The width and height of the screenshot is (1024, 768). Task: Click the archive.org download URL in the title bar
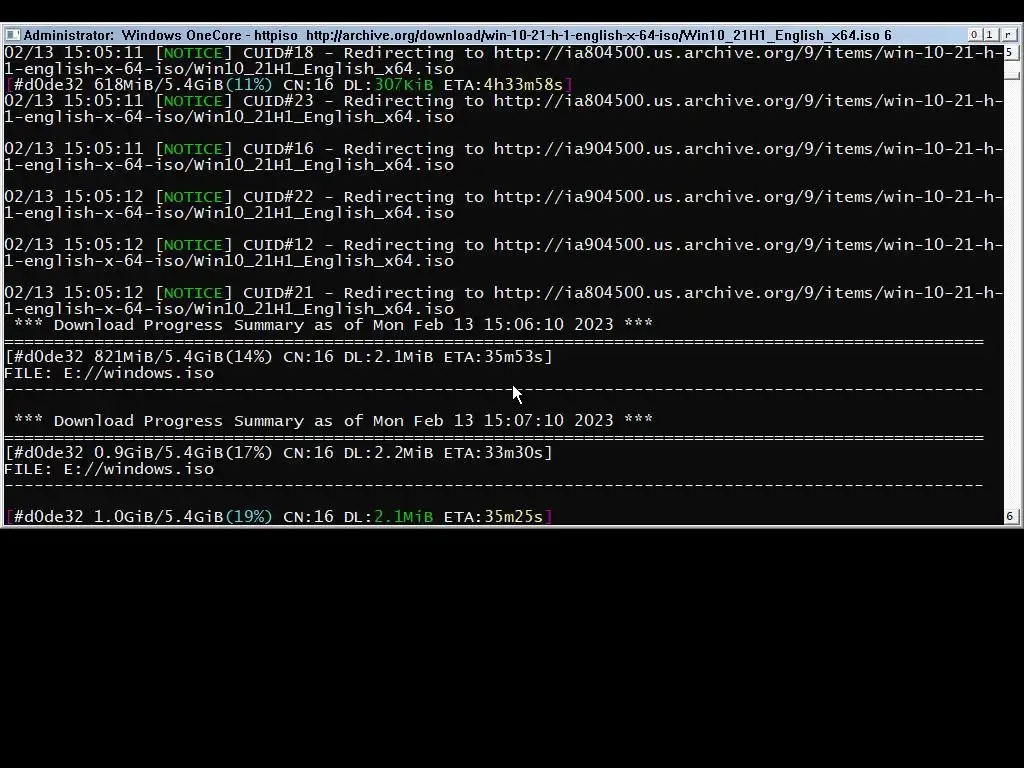coord(592,35)
